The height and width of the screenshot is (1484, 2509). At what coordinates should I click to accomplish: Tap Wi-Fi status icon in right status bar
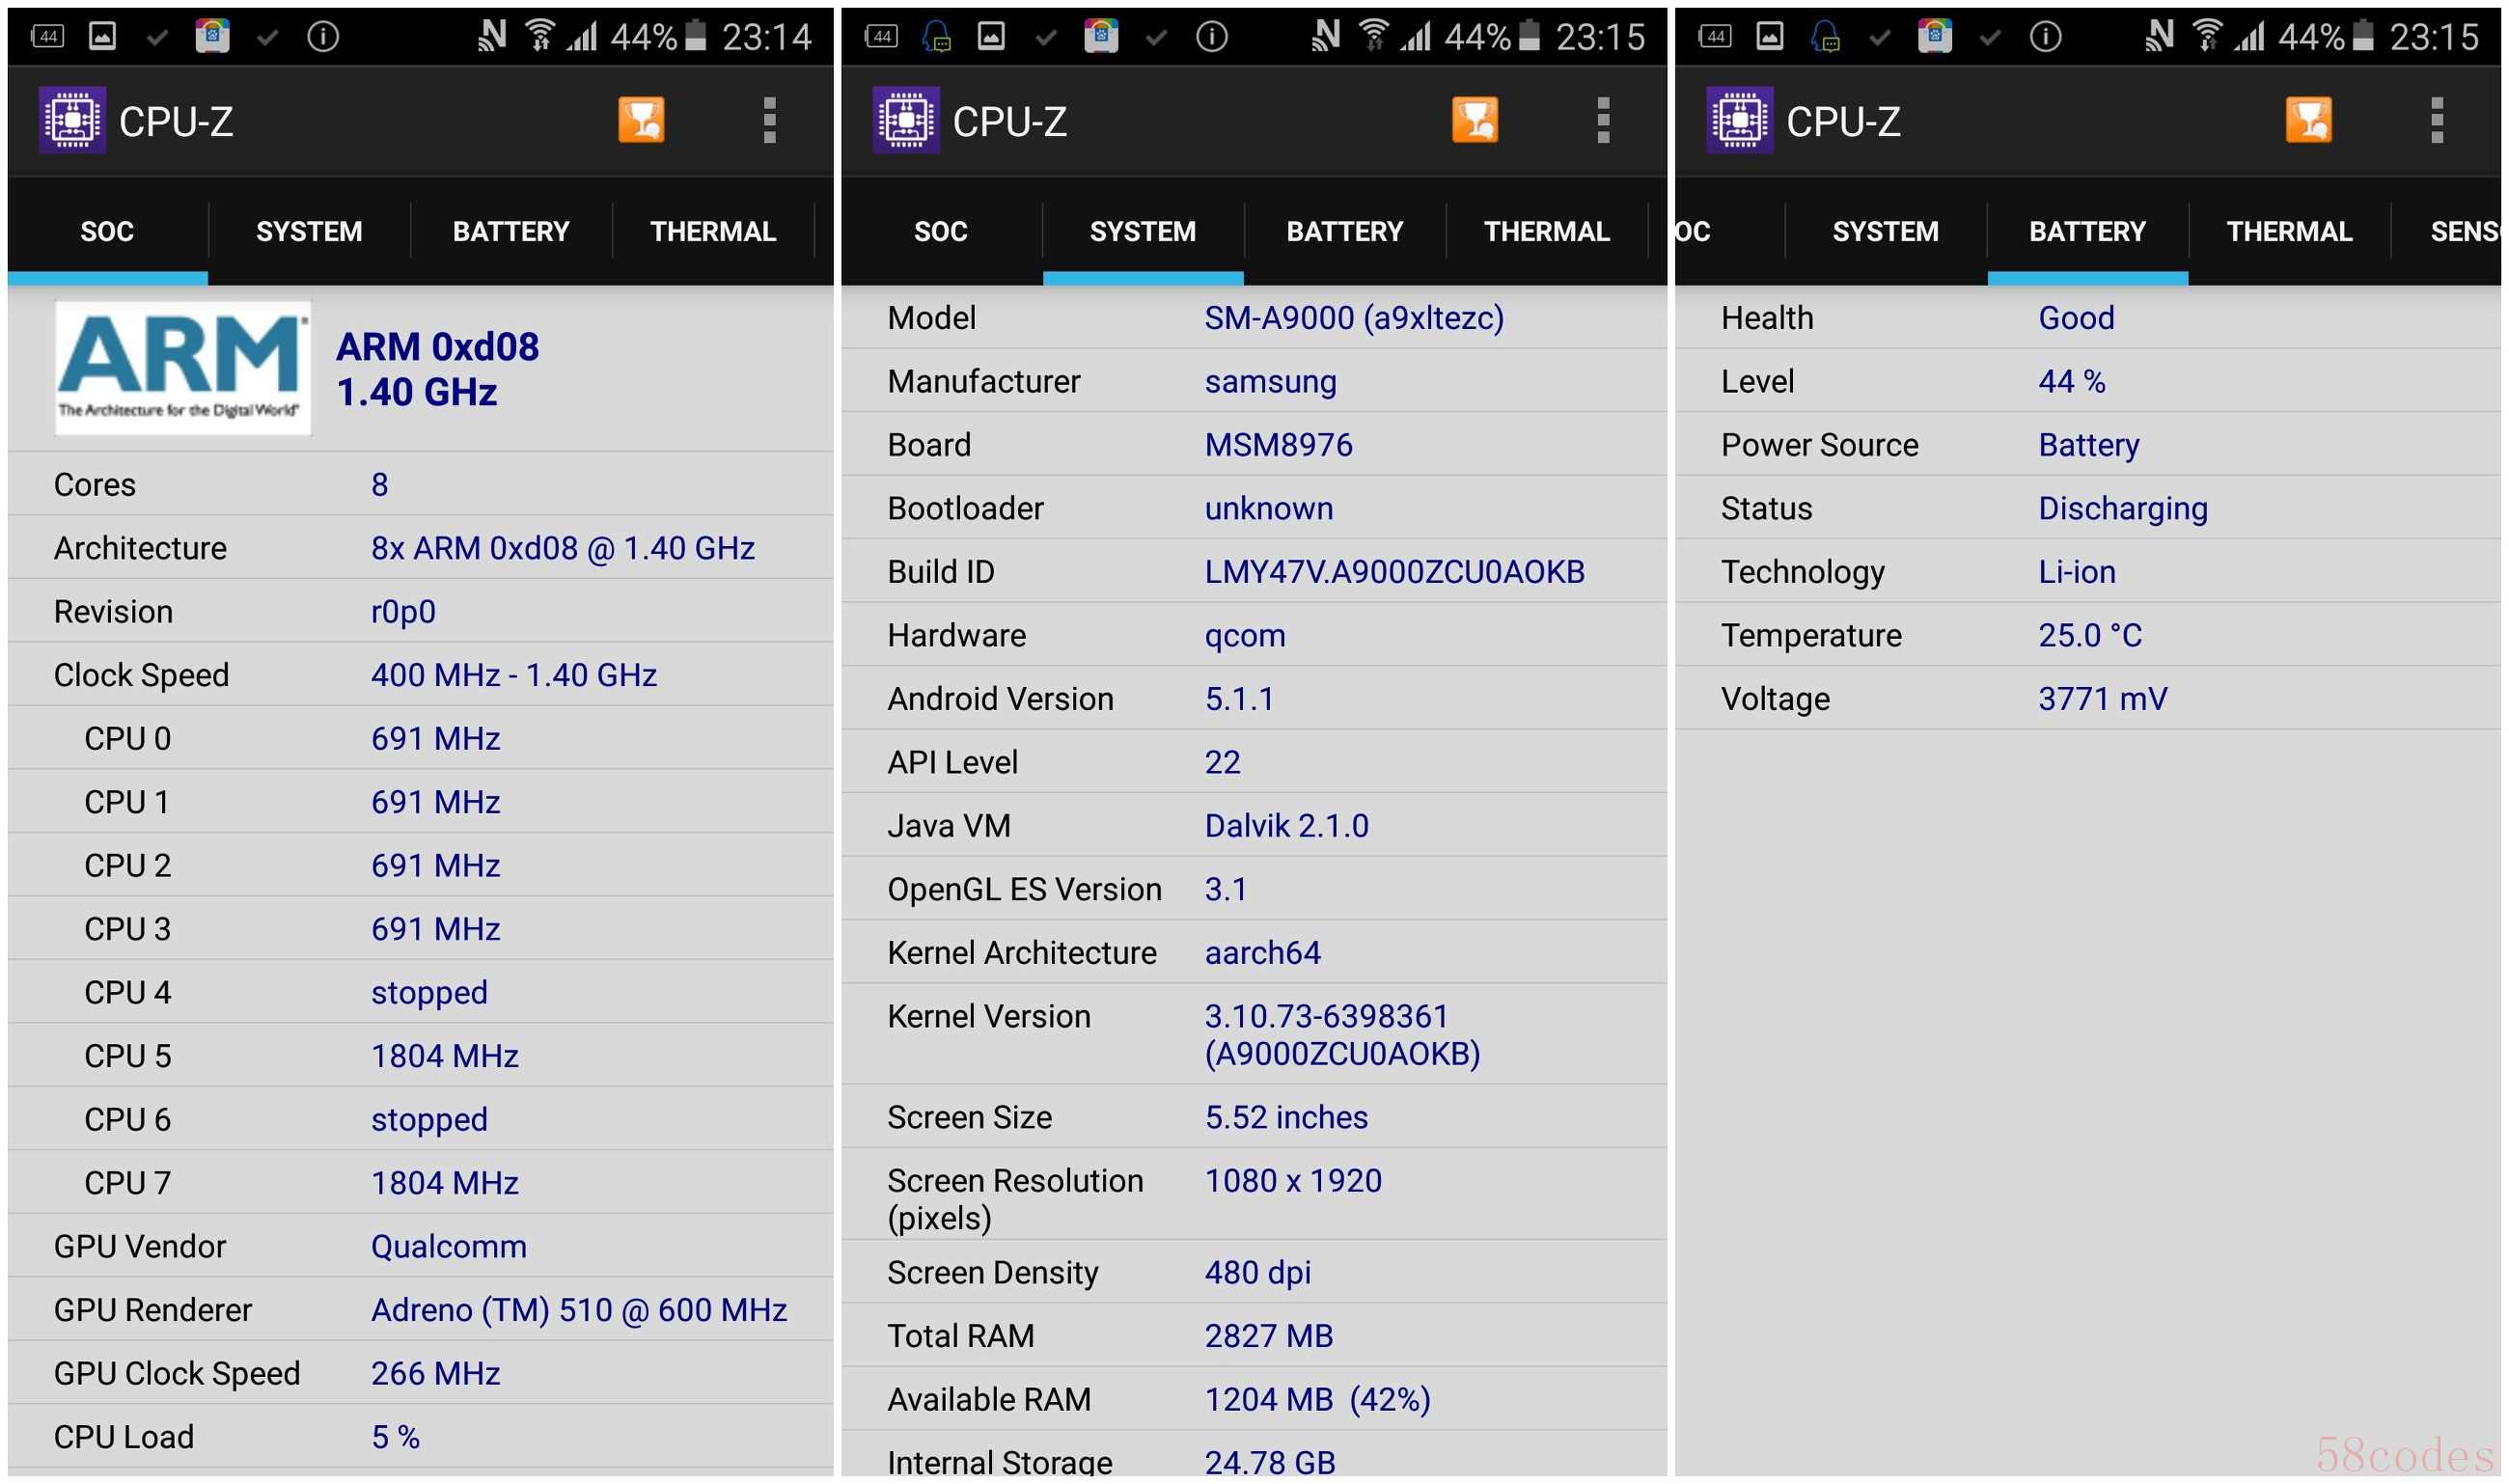pos(2208,36)
